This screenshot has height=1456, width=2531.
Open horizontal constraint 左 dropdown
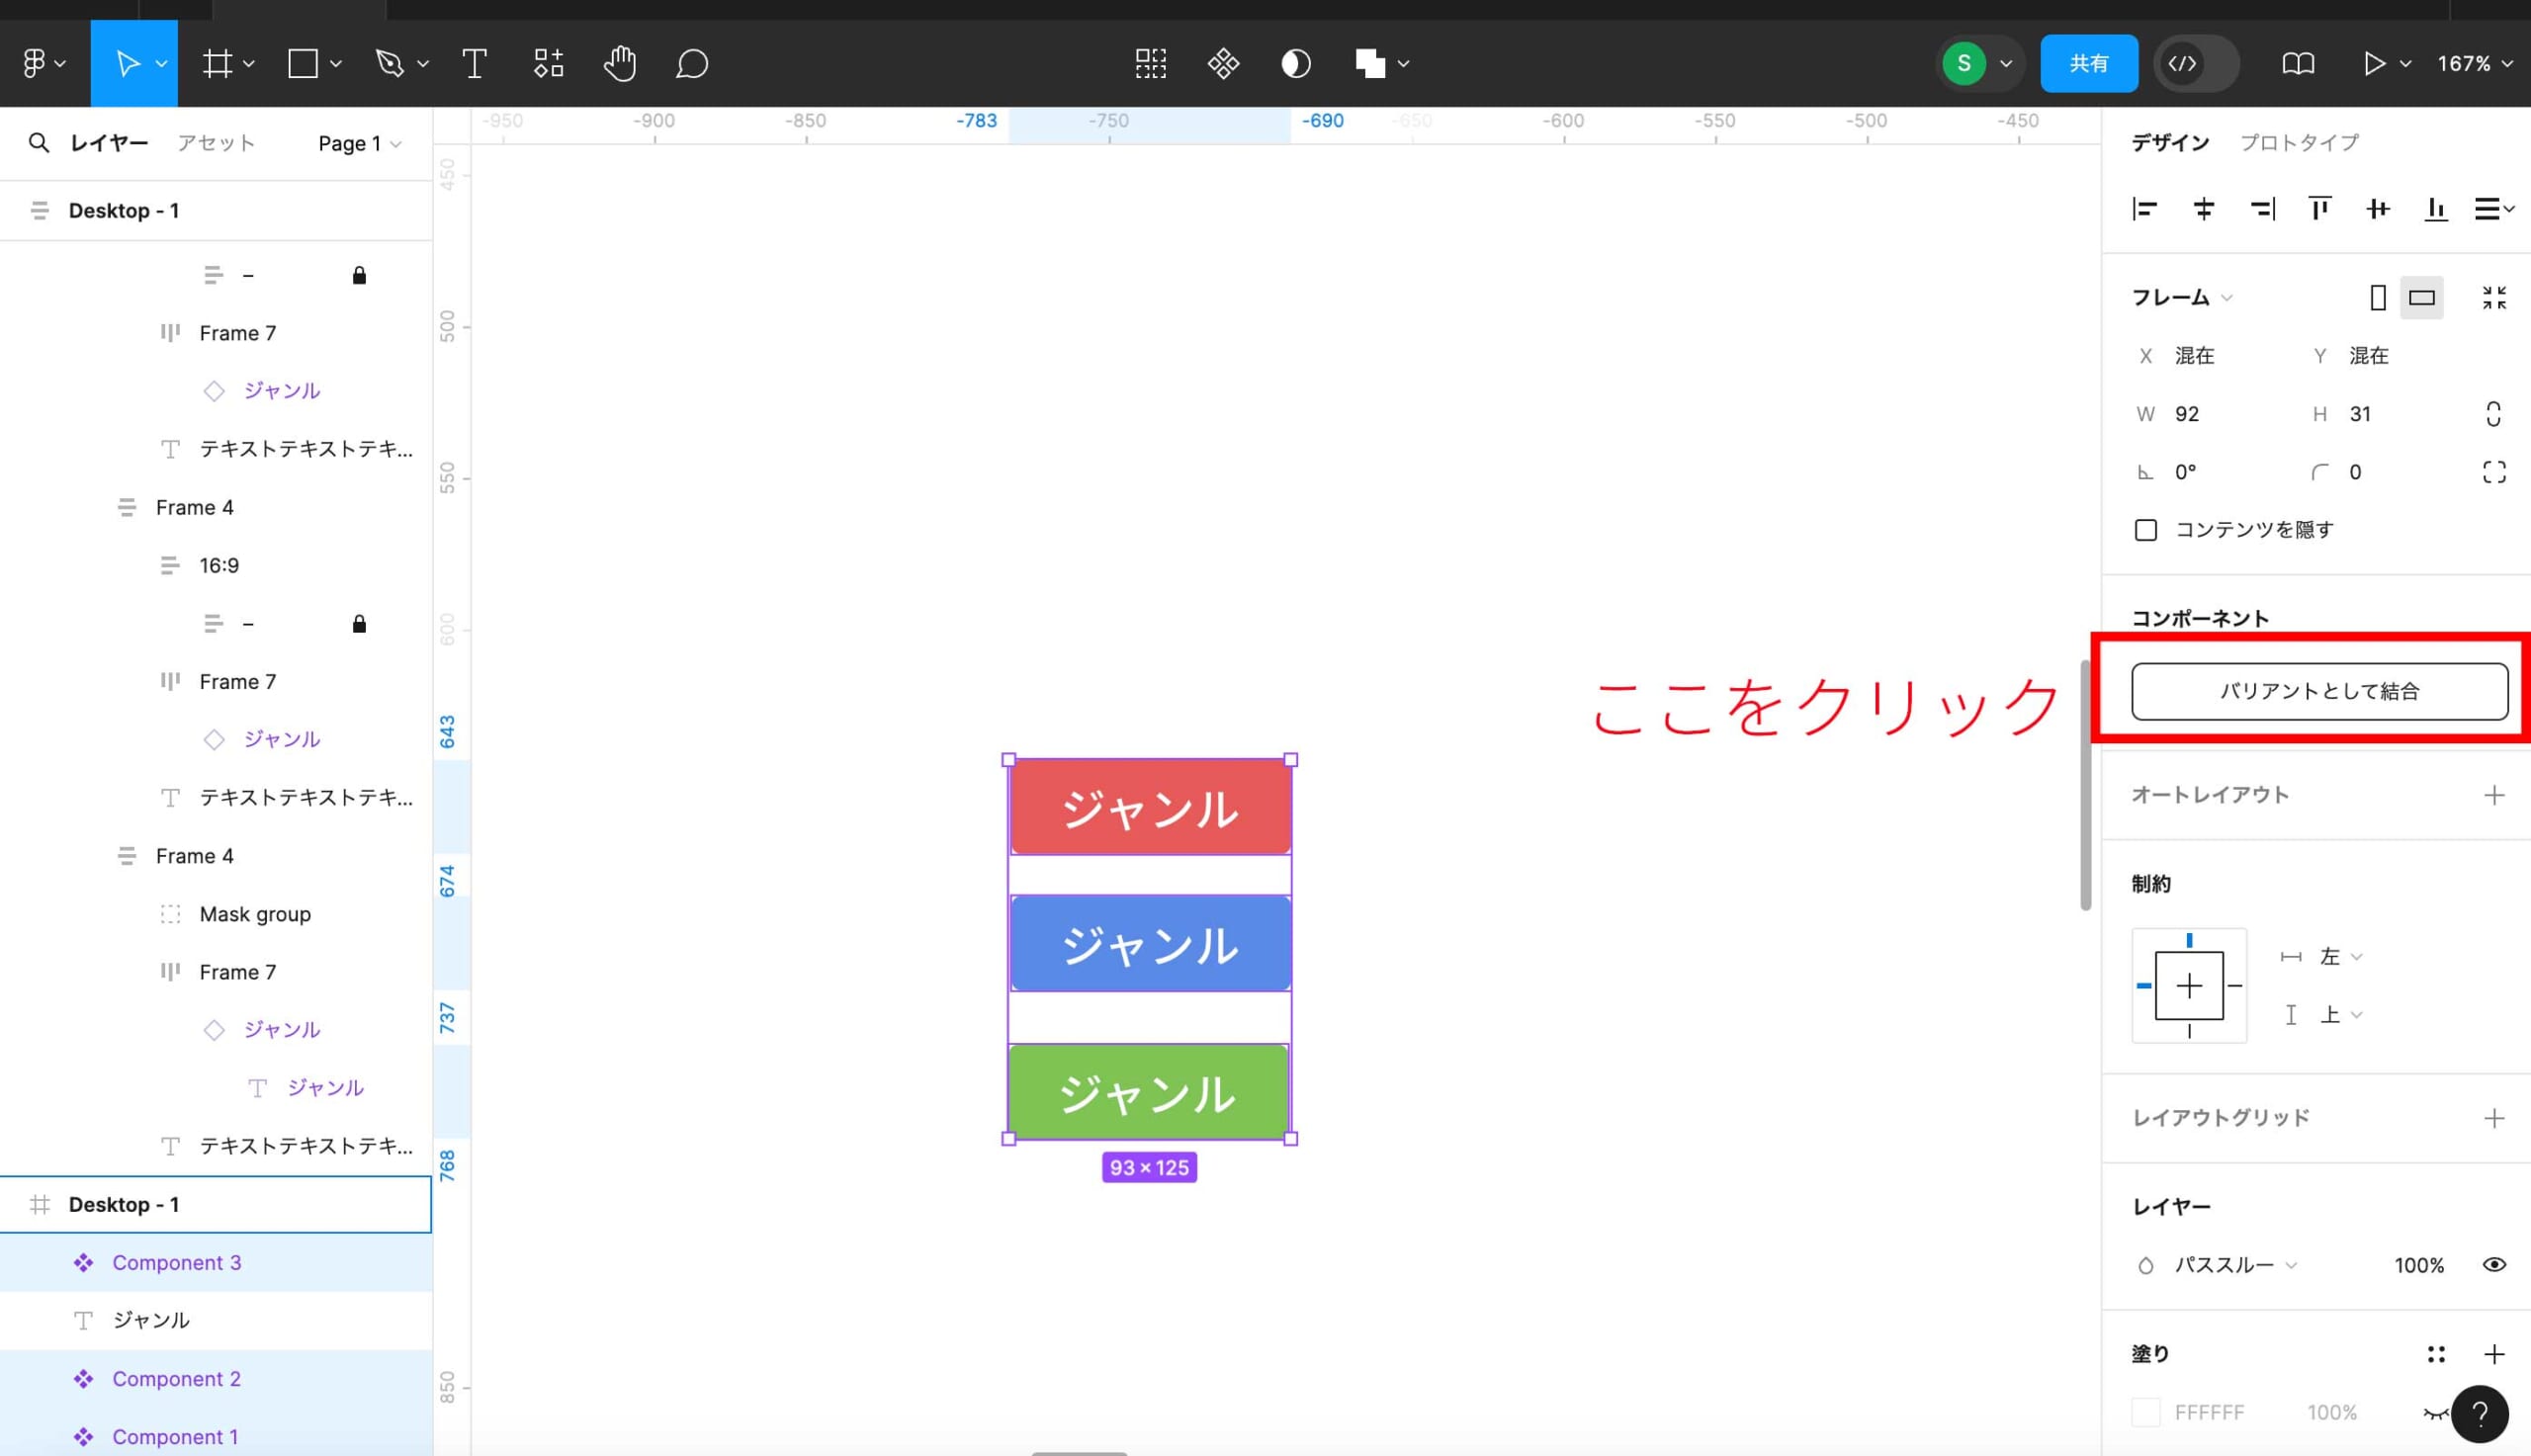pos(2341,957)
